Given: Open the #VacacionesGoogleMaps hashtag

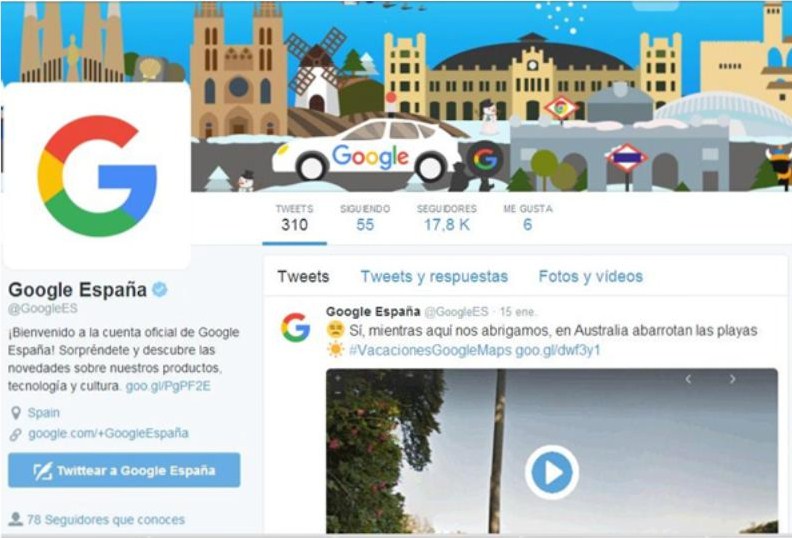Looking at the screenshot, I should [431, 350].
